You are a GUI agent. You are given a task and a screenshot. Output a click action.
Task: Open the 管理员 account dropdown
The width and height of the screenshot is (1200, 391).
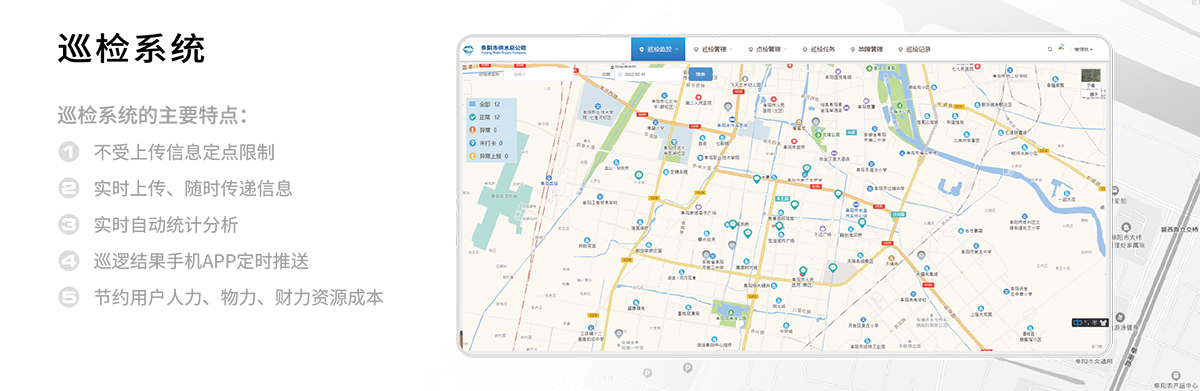[x=1084, y=49]
